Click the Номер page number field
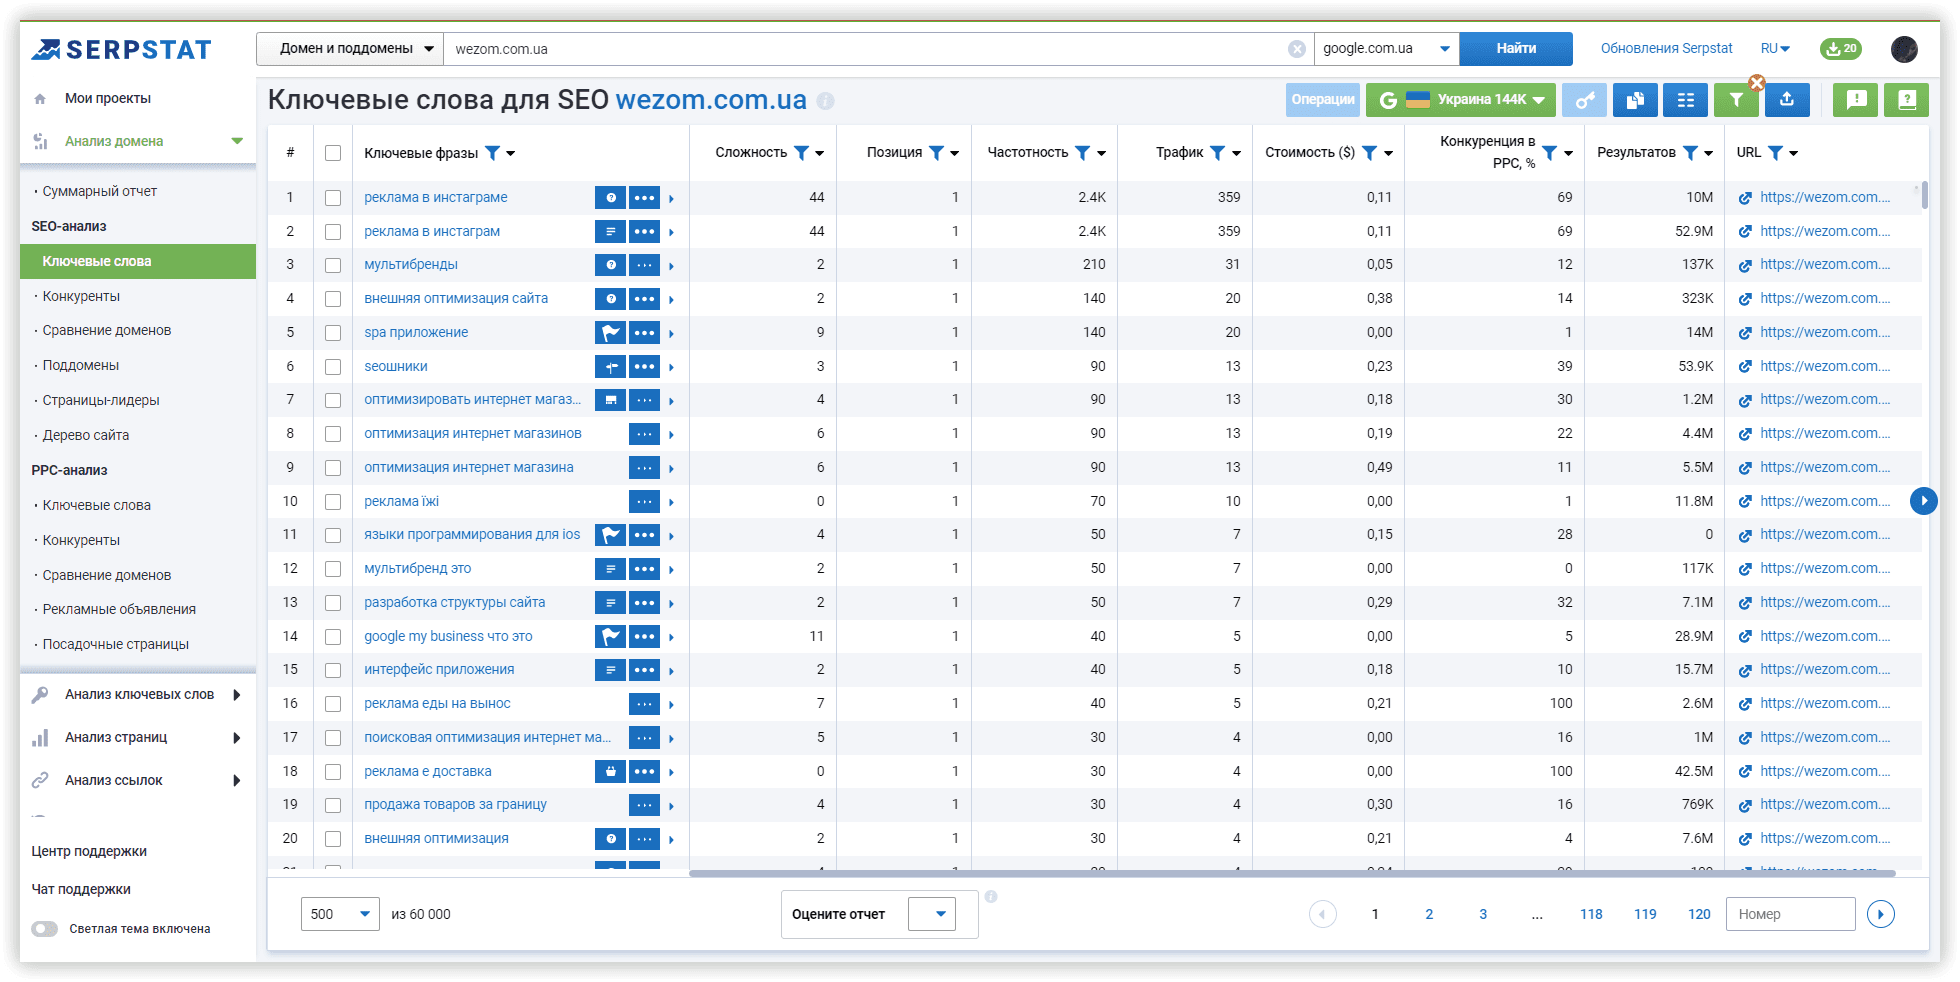Image resolution: width=1960 pixels, height=982 pixels. point(1790,914)
